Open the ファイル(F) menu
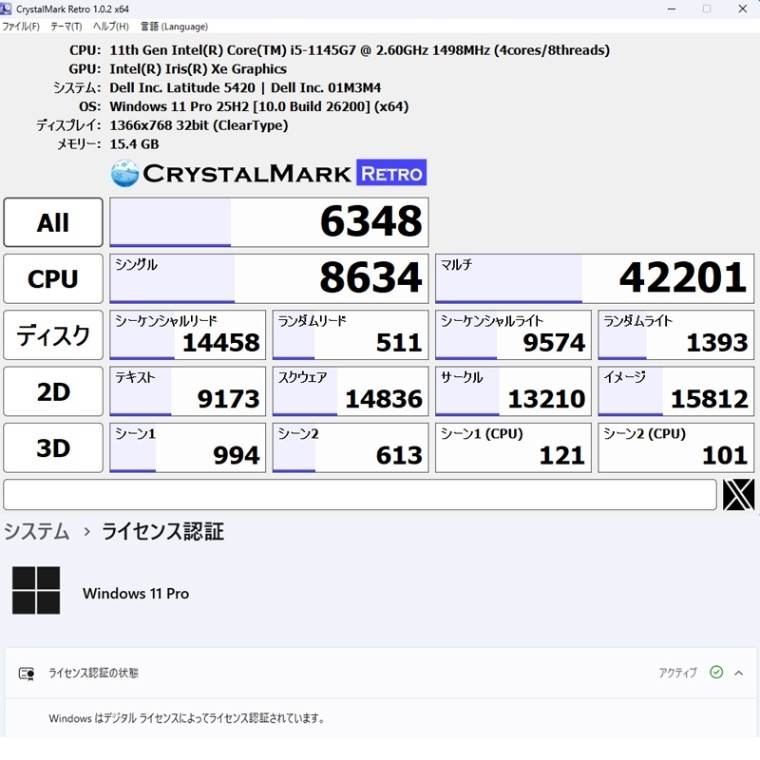The image size is (760, 760). point(21,26)
